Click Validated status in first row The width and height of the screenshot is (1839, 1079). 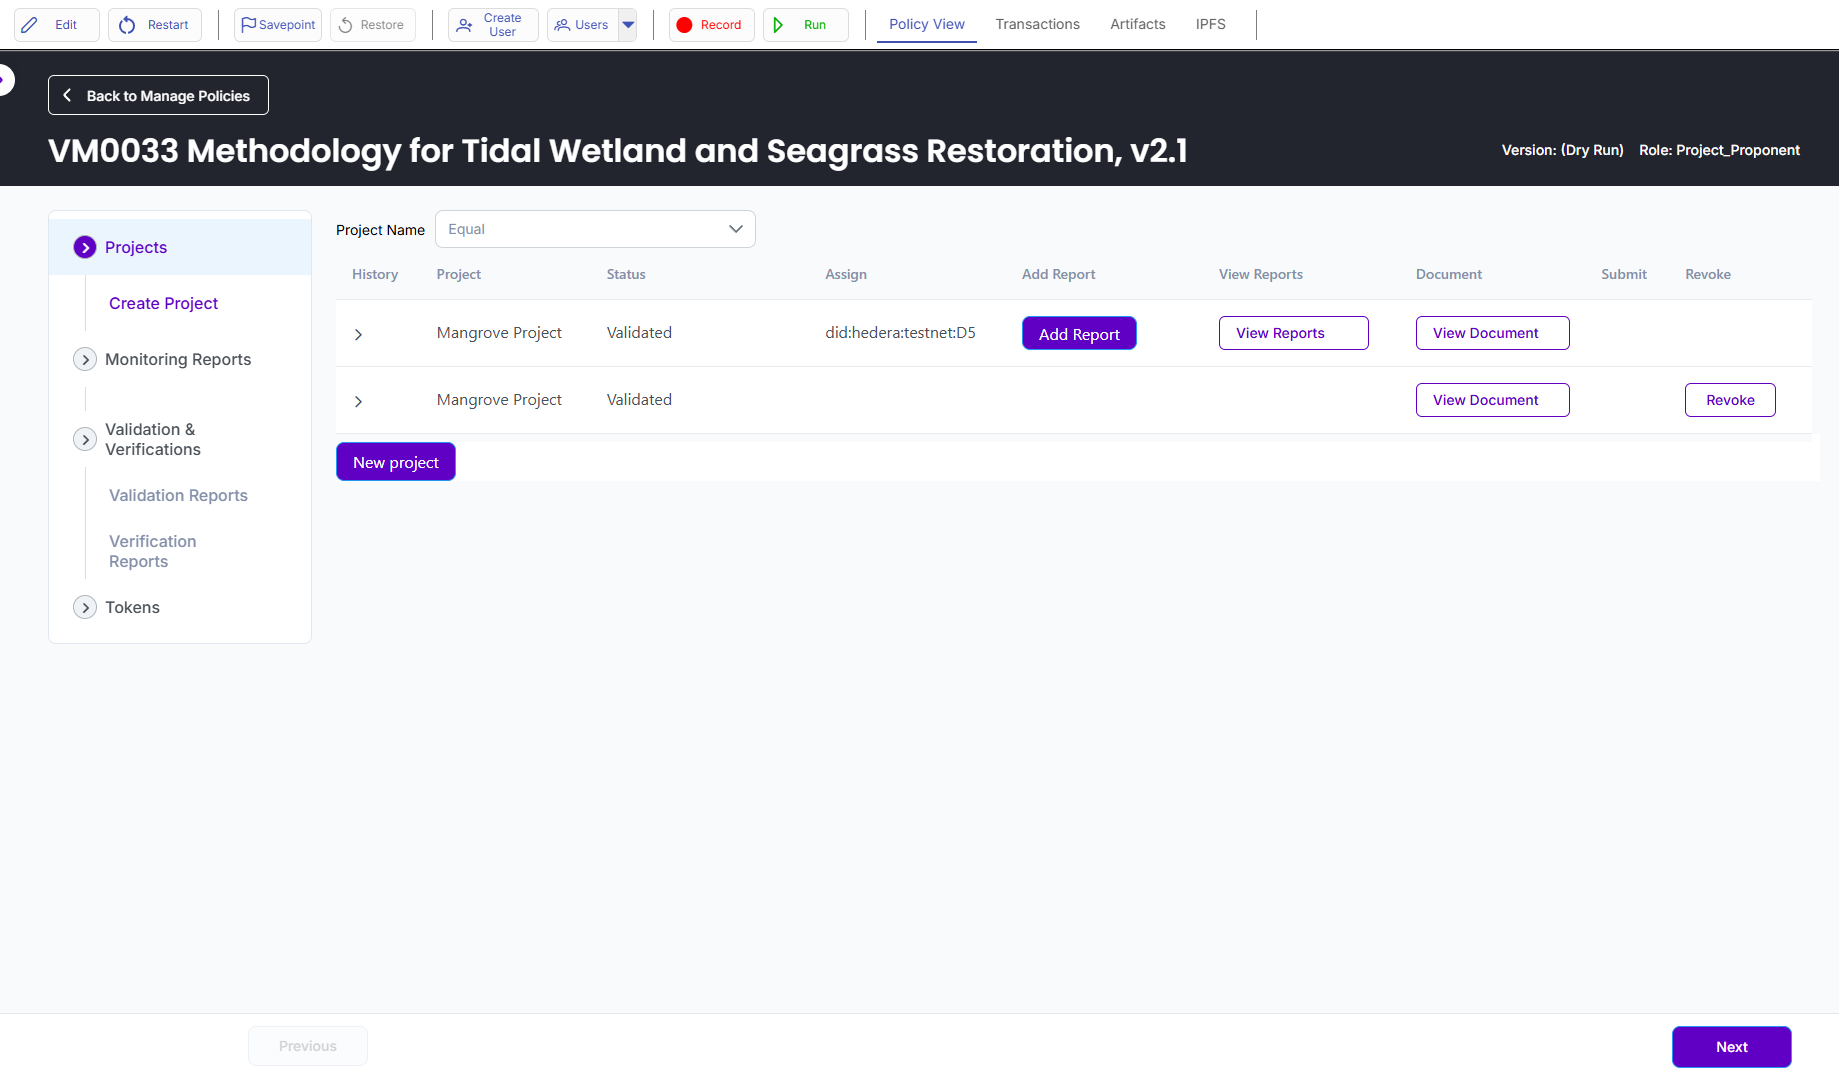click(639, 332)
